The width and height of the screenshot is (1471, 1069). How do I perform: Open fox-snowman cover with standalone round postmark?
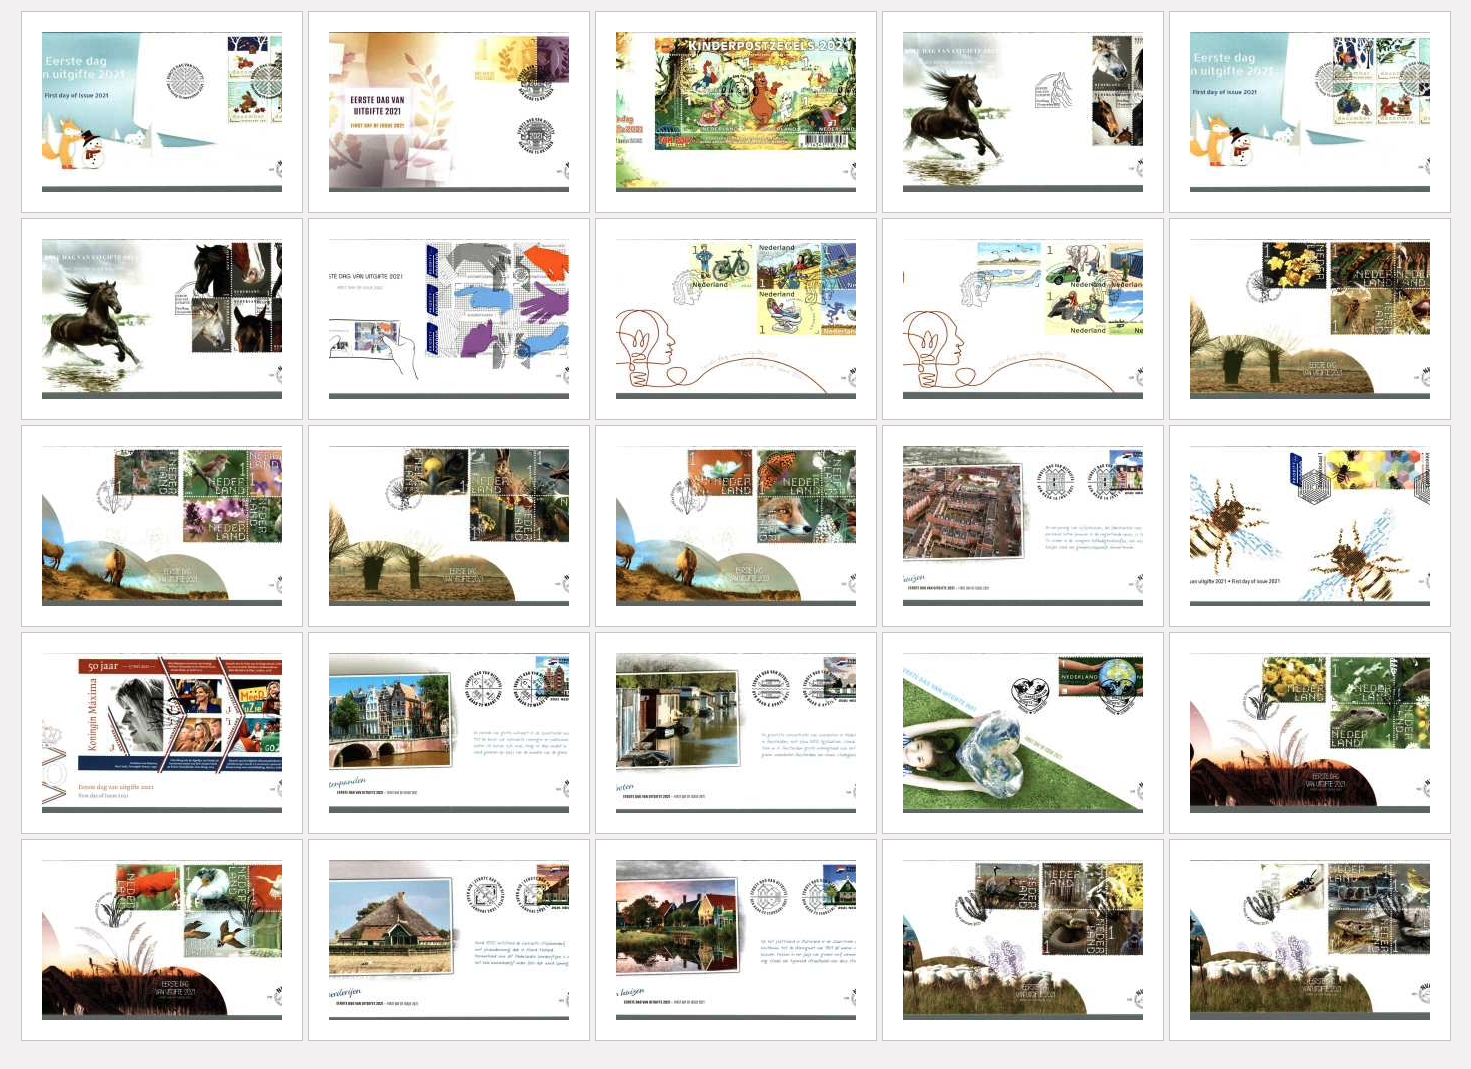pyautogui.click(x=162, y=112)
